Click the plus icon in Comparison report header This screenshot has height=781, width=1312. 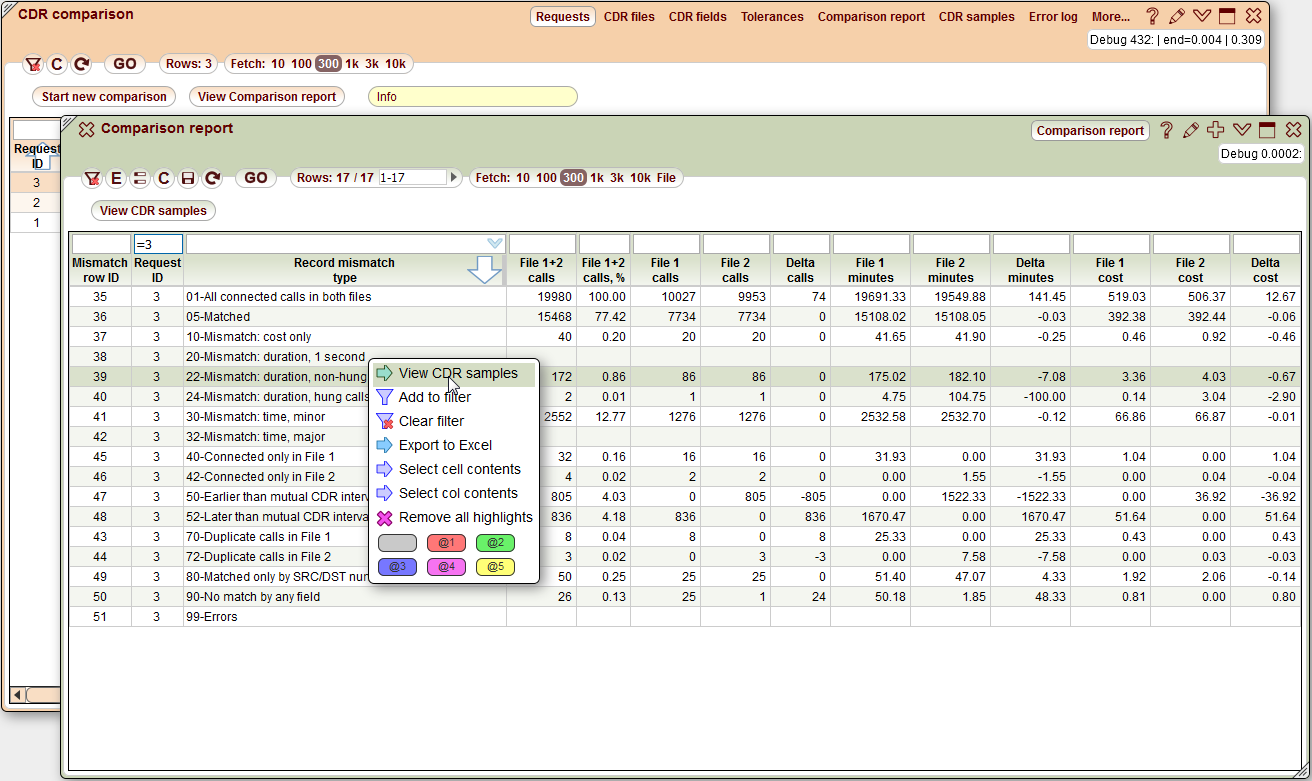pos(1216,130)
